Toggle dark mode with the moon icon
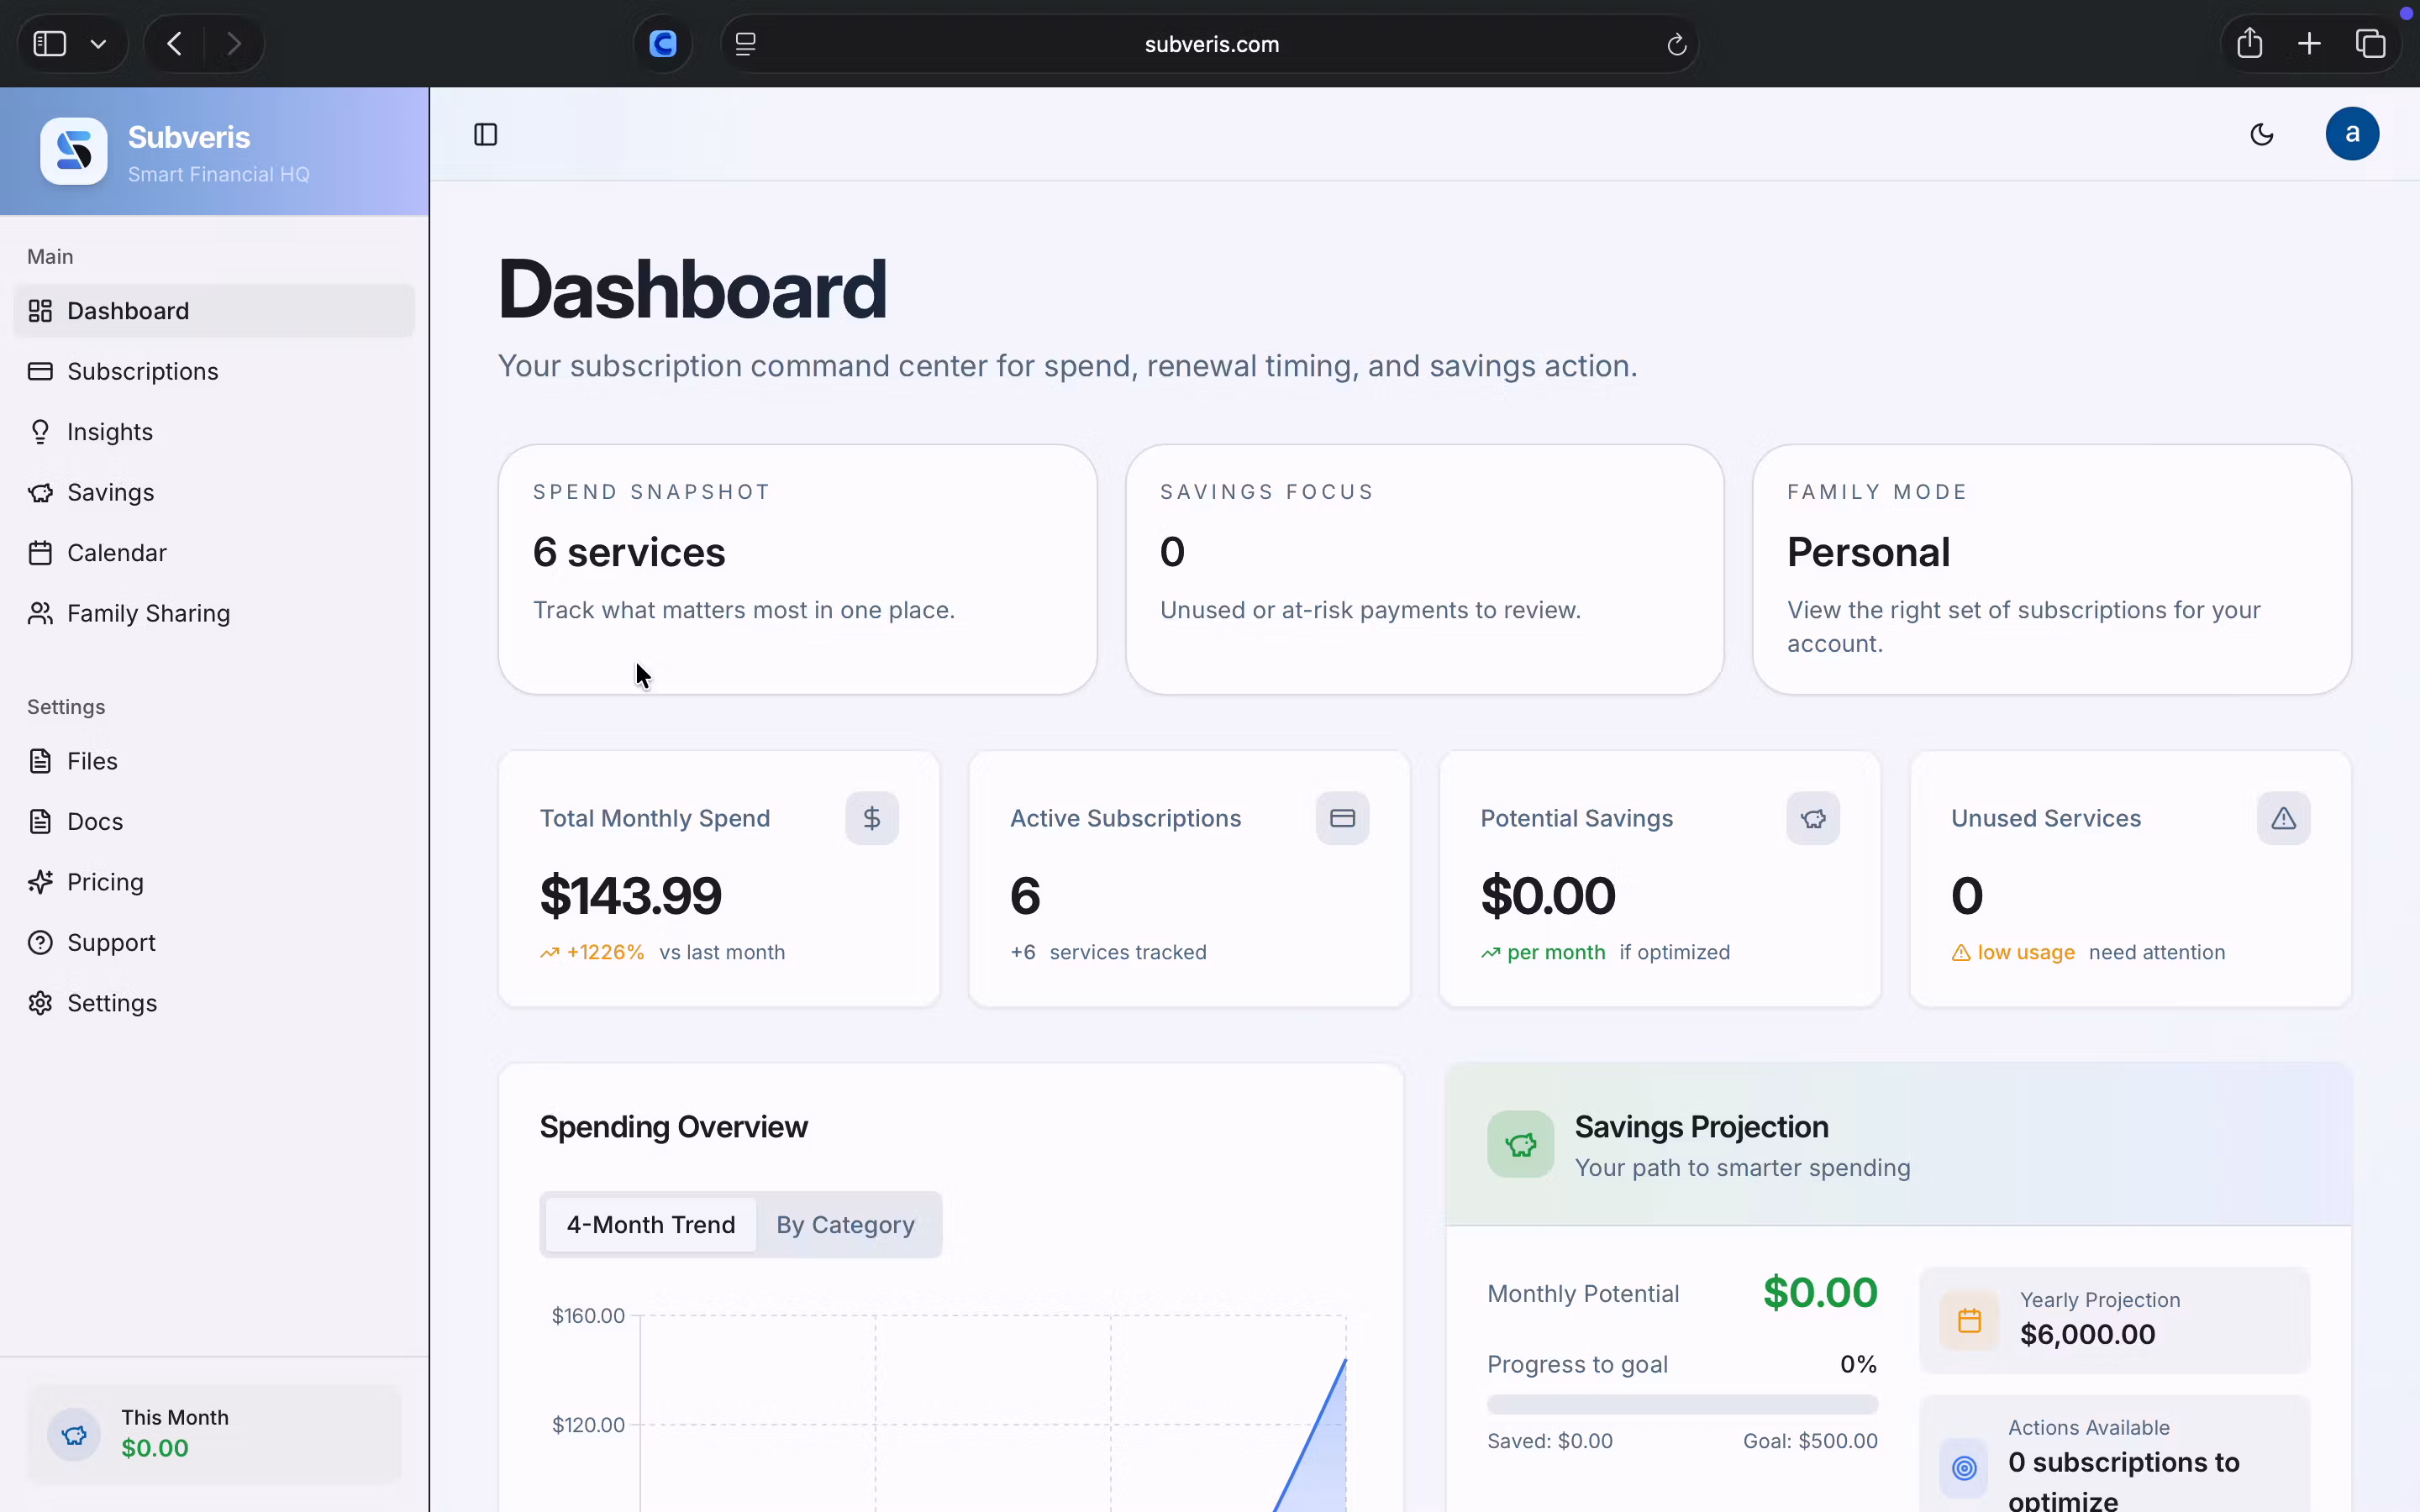 pos(2262,134)
